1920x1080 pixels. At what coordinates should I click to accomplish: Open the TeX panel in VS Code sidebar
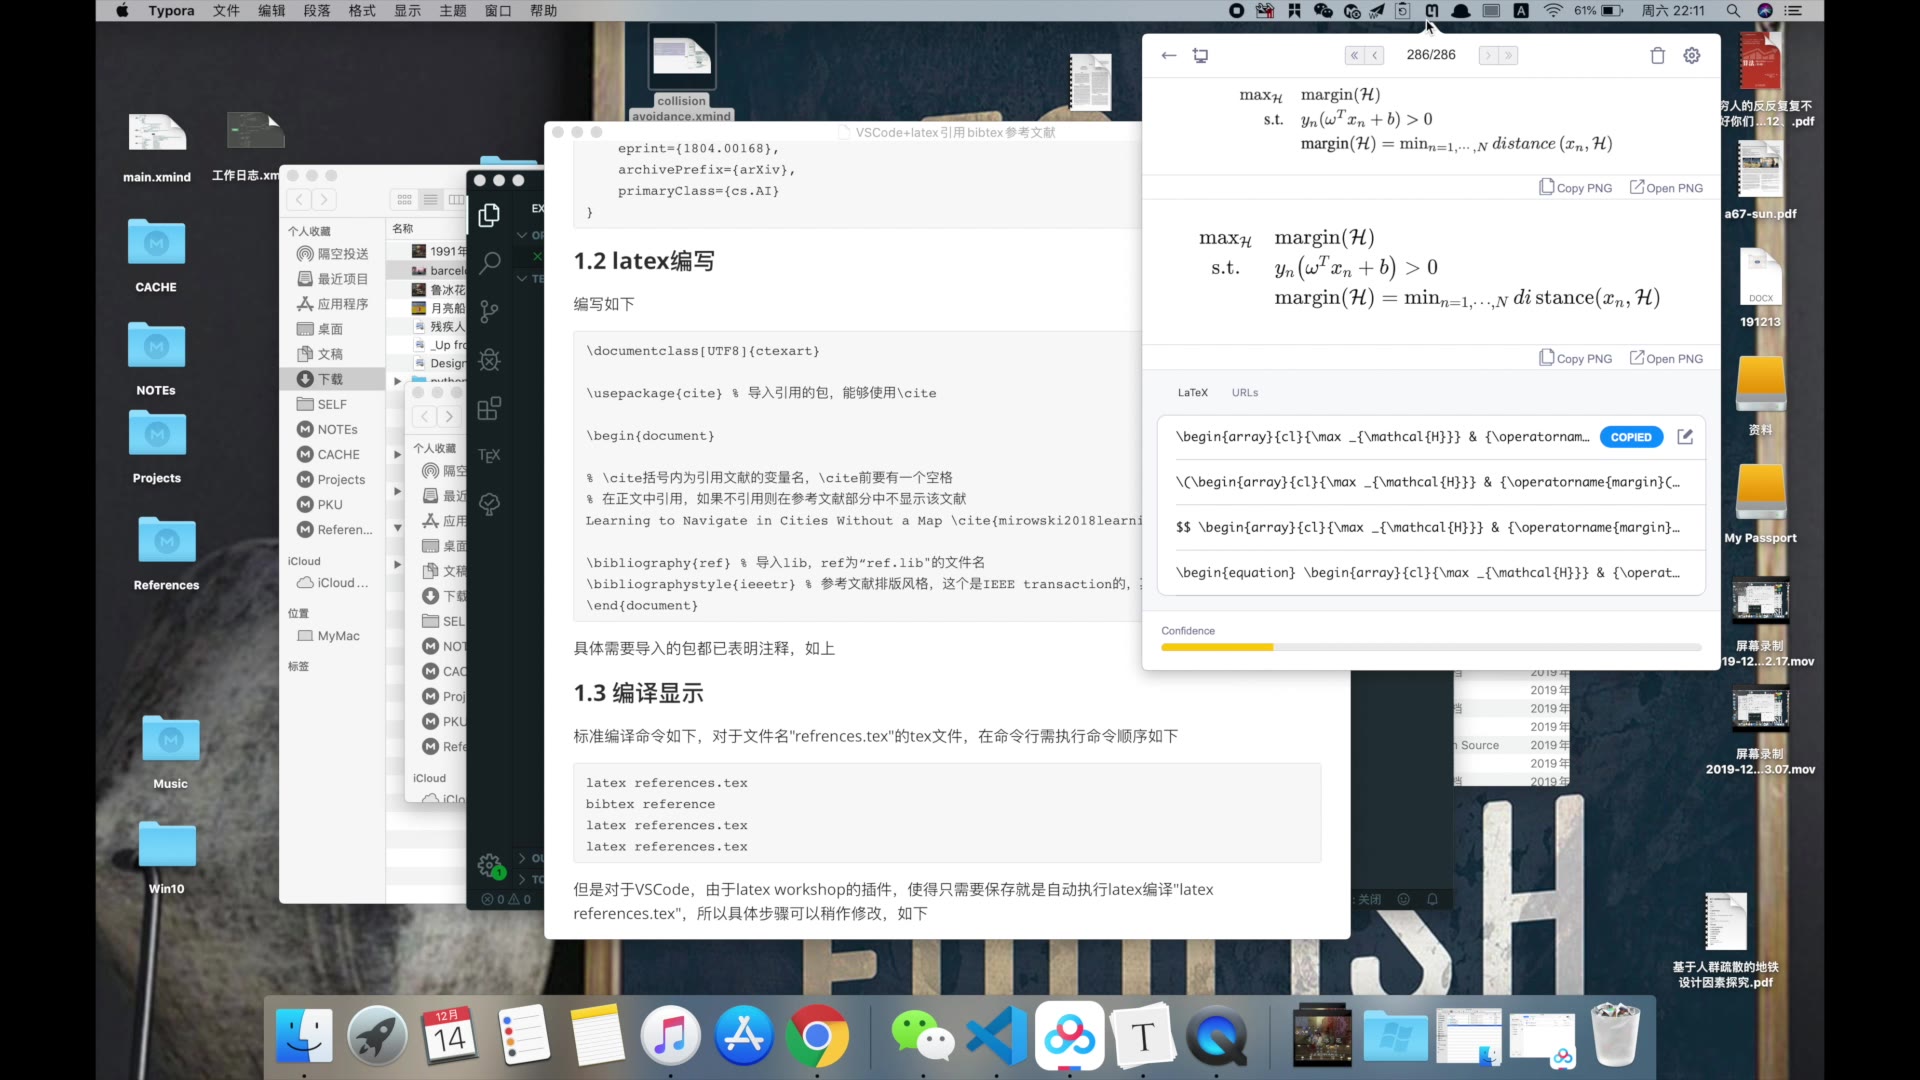coord(489,455)
